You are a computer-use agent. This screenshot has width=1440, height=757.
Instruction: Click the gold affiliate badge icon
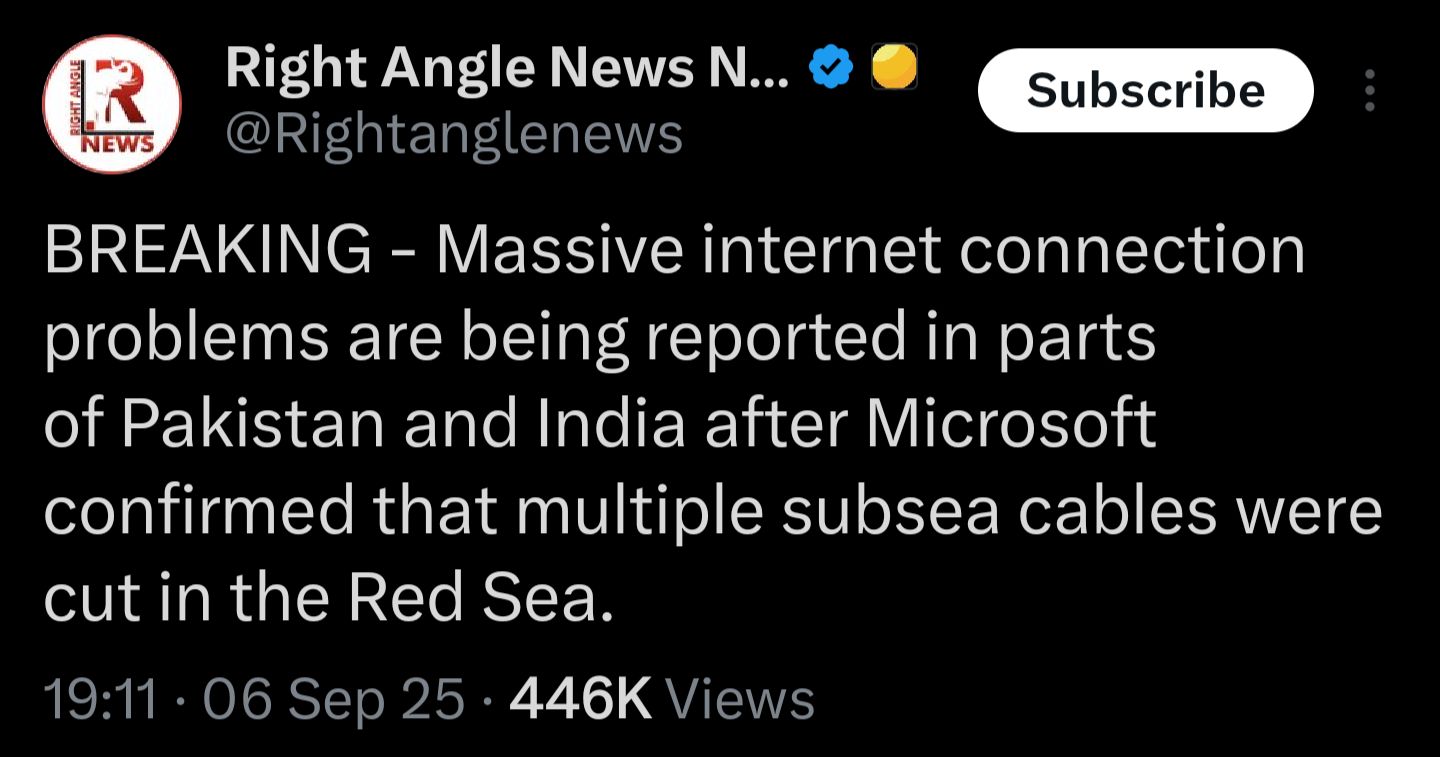click(894, 68)
